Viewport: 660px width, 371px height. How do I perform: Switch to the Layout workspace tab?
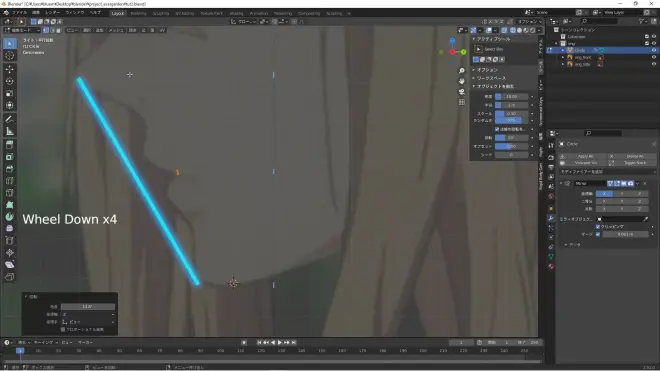tap(118, 13)
